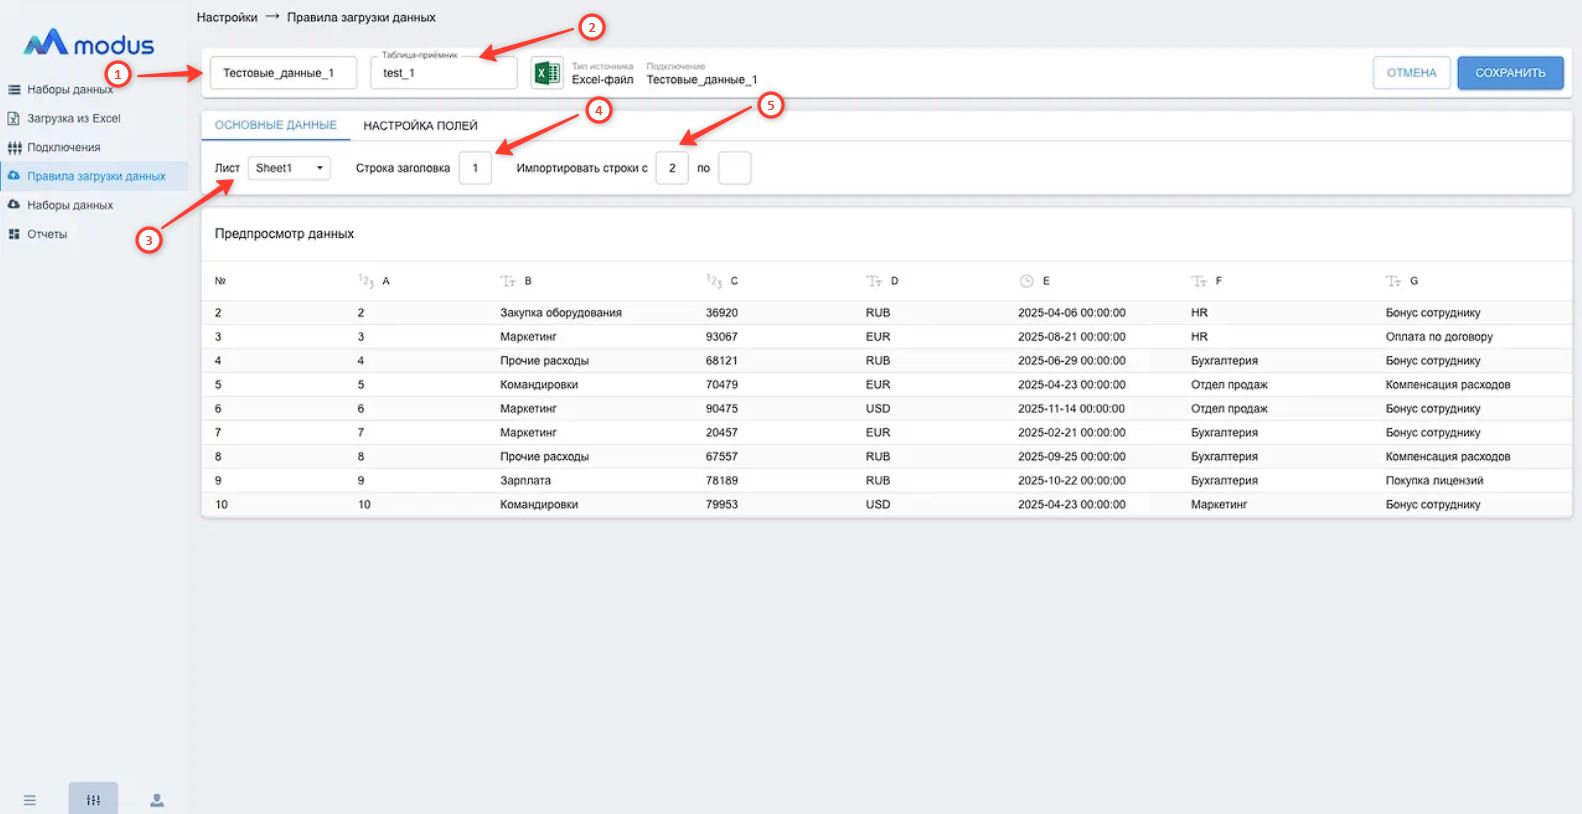The image size is (1582, 814).
Task: Switch to the Настройка полей tab
Action: click(x=420, y=126)
